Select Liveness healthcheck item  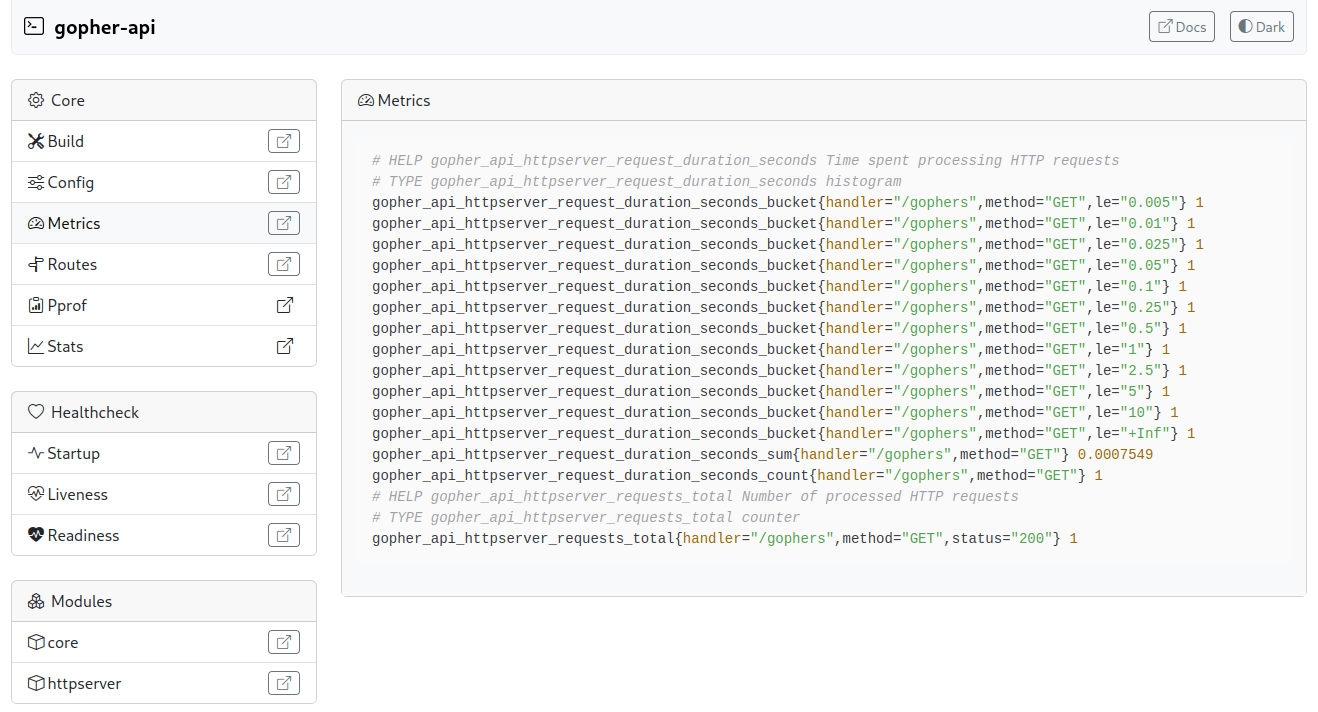coord(164,494)
